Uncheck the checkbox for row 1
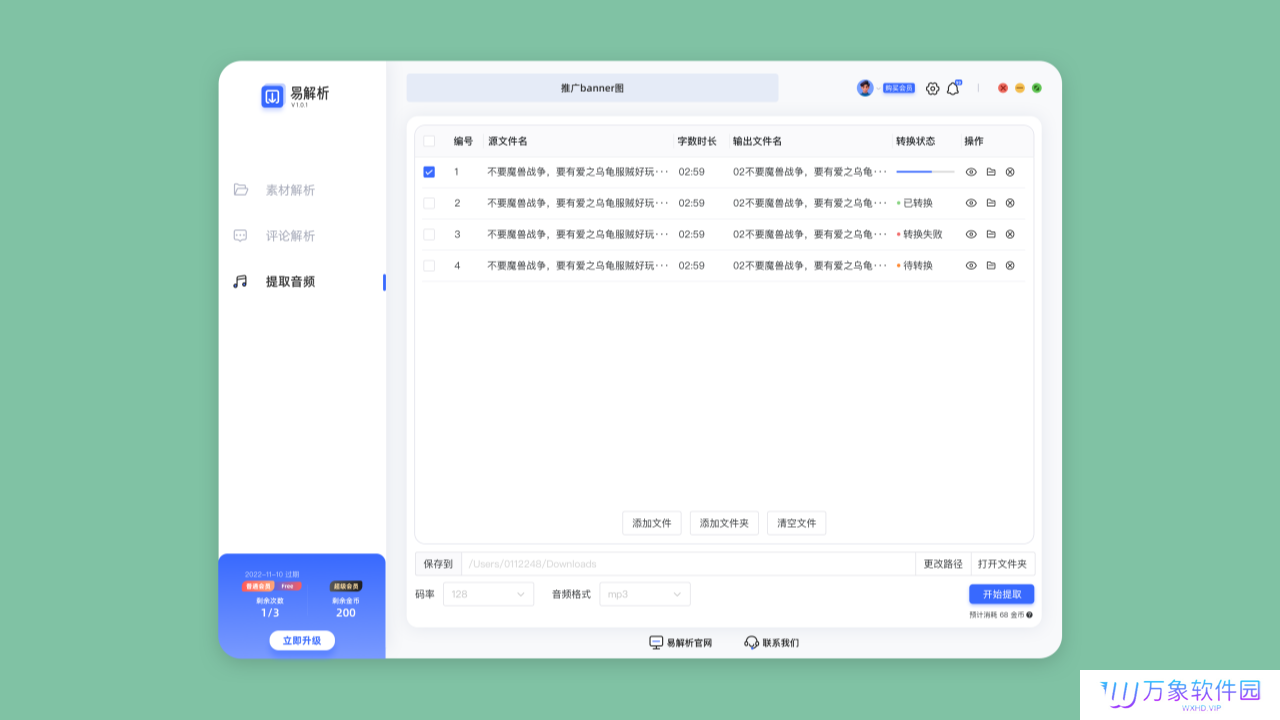This screenshot has height=720, width=1280. 429,172
